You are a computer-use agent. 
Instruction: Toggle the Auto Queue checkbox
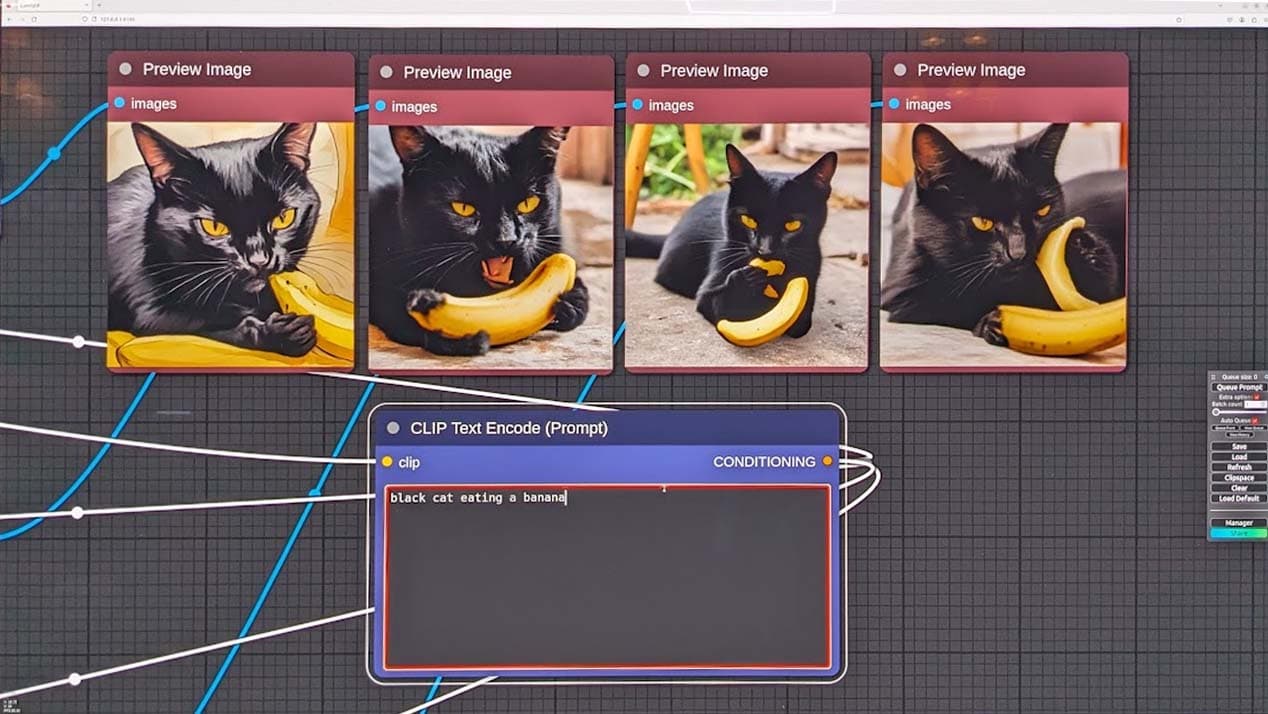tap(1255, 421)
